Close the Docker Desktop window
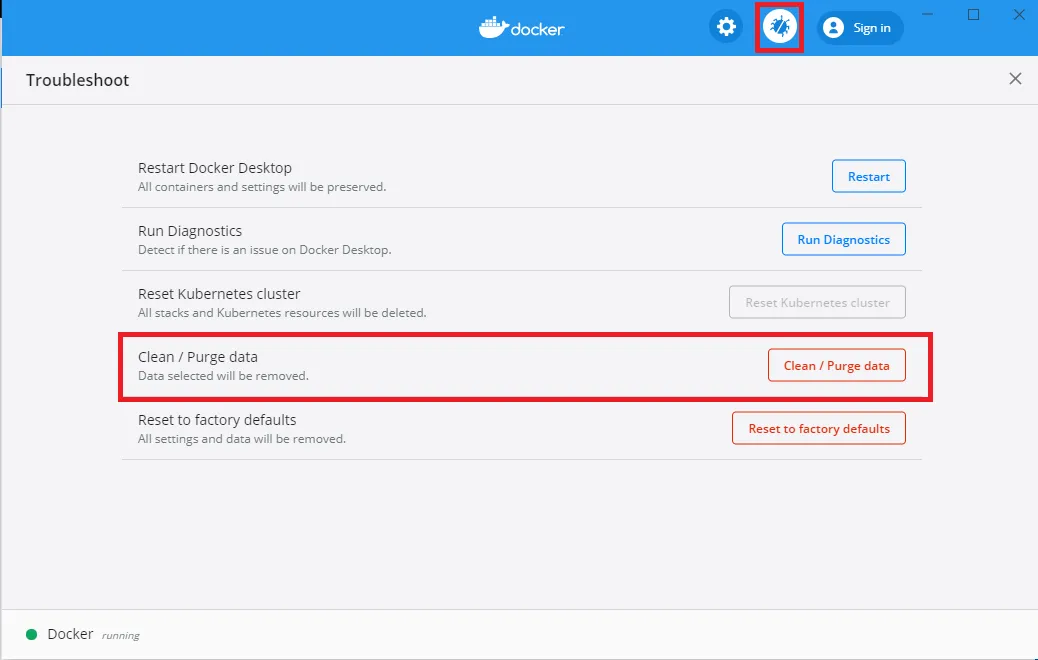Image resolution: width=1038 pixels, height=660 pixels. tap(1018, 14)
